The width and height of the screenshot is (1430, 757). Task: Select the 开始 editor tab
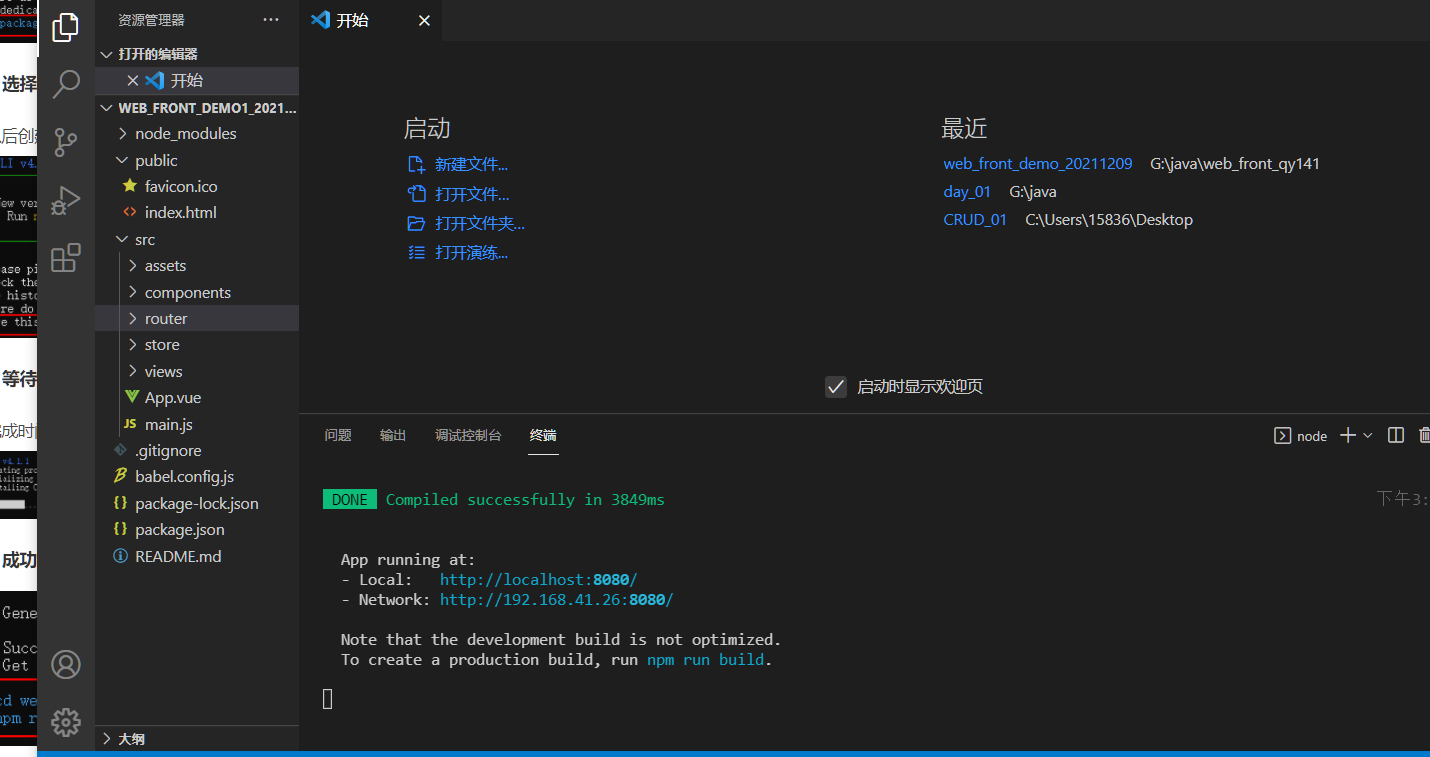click(369, 20)
